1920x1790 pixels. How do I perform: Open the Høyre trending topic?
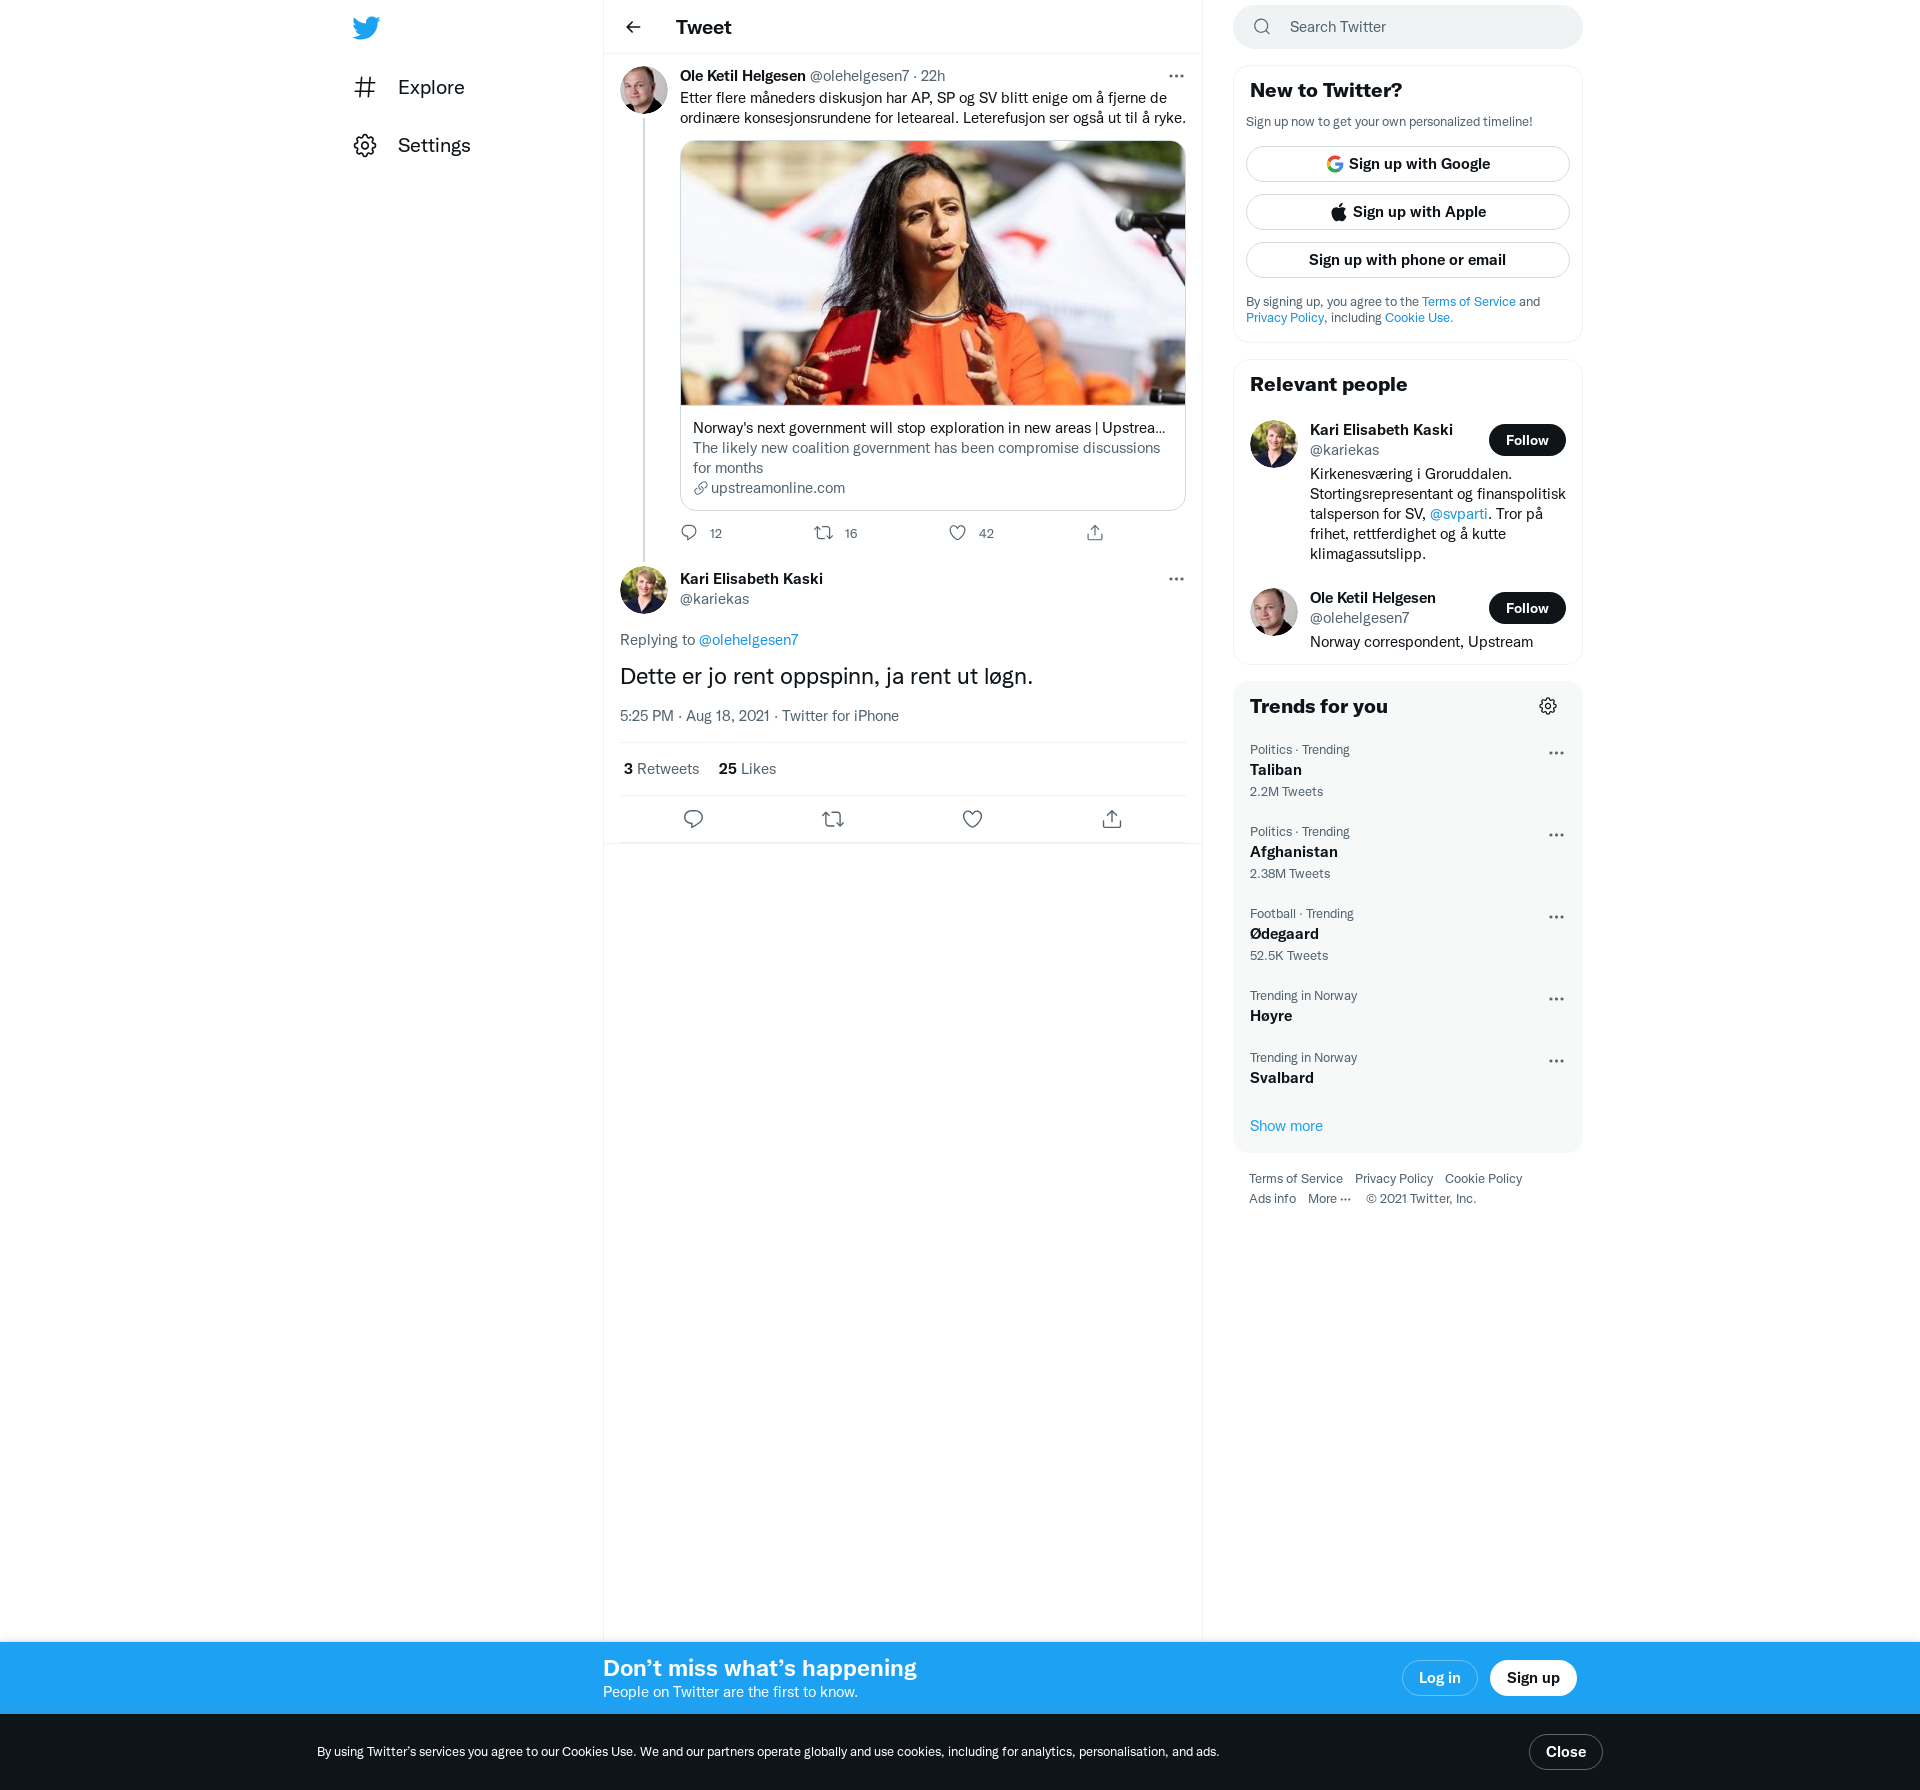(x=1271, y=1016)
